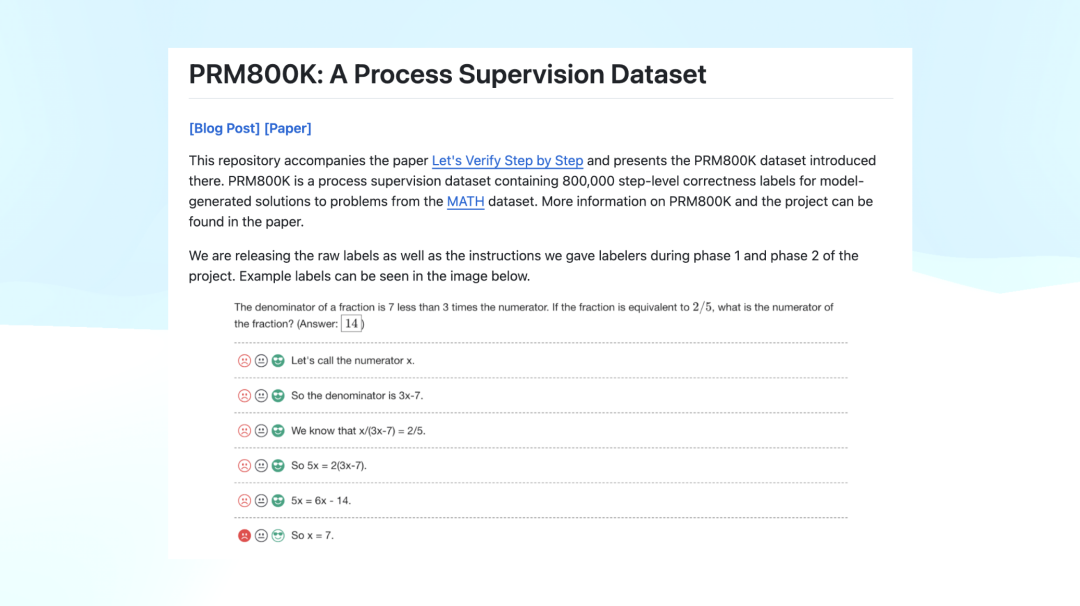
Task: Click green happy face for 'We know that x/(3x-7)'
Action: [x=278, y=431]
